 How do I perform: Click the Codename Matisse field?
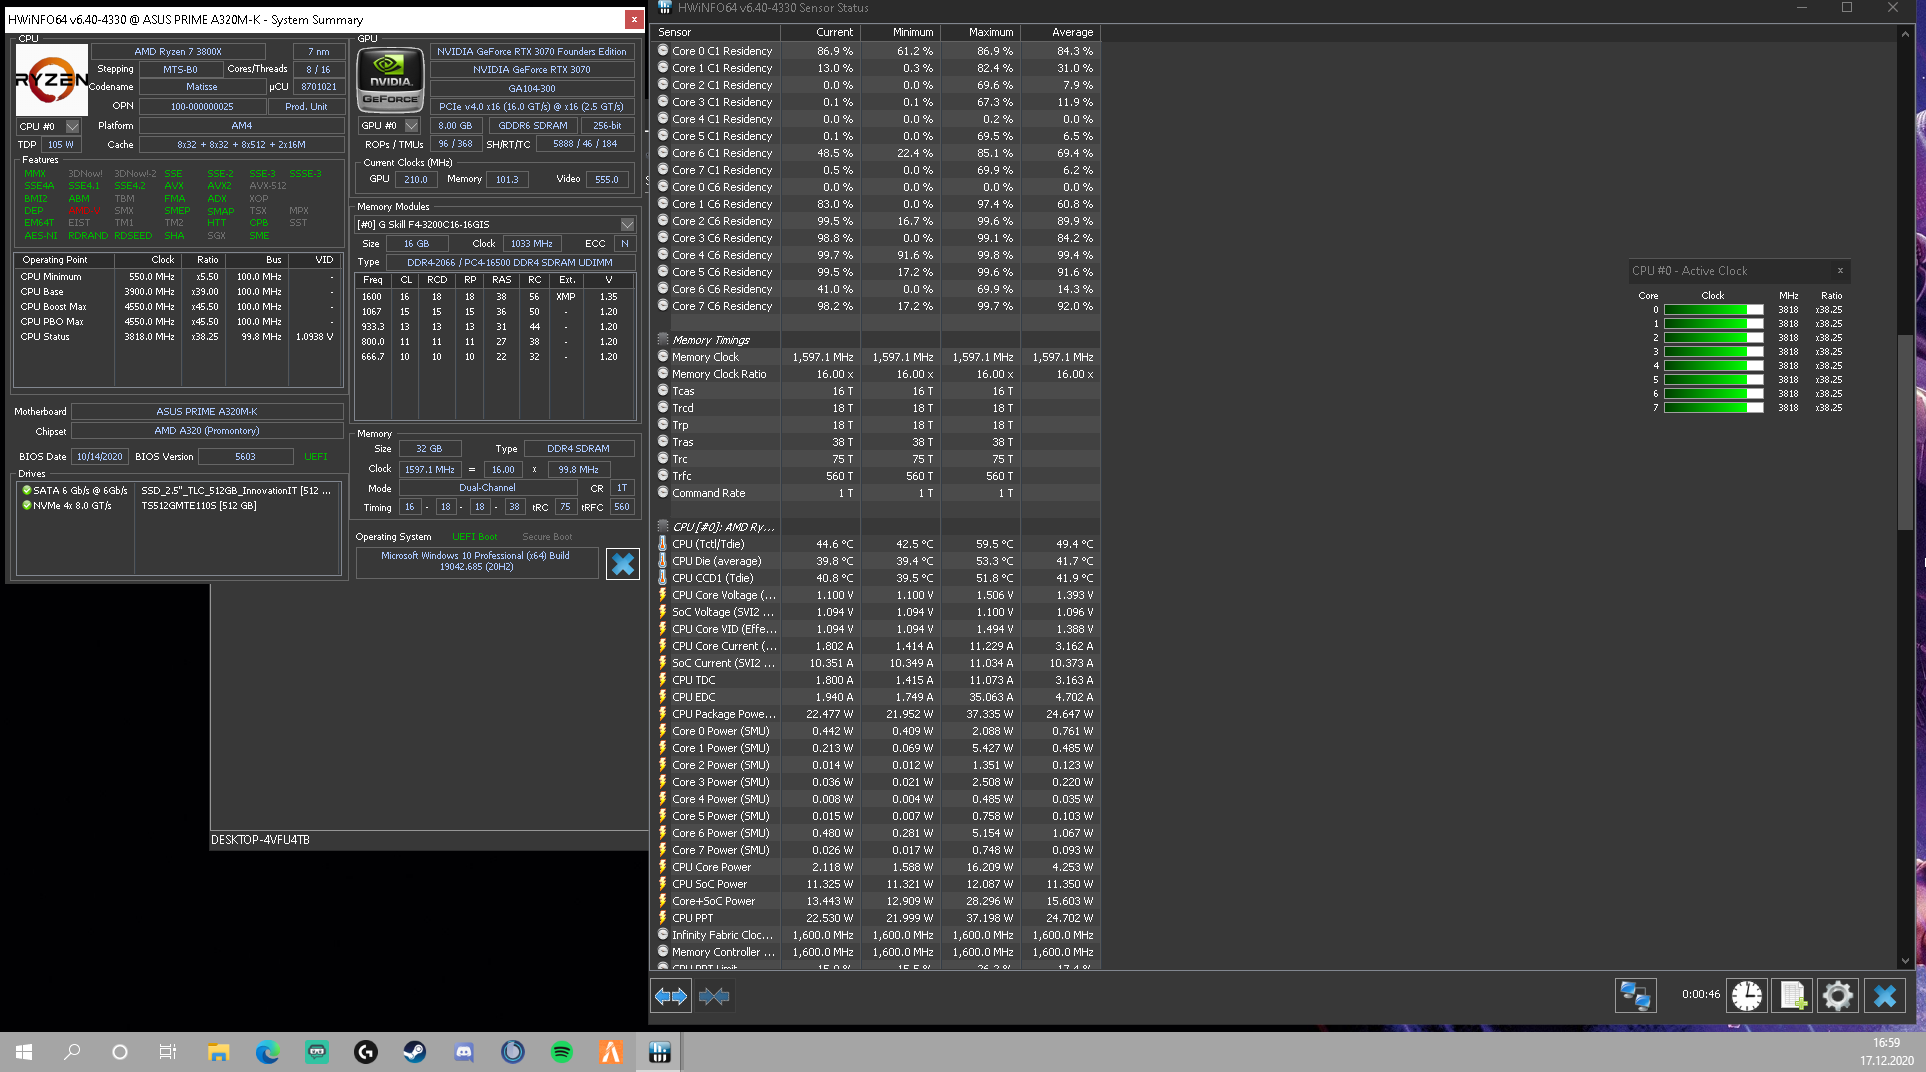[x=201, y=87]
